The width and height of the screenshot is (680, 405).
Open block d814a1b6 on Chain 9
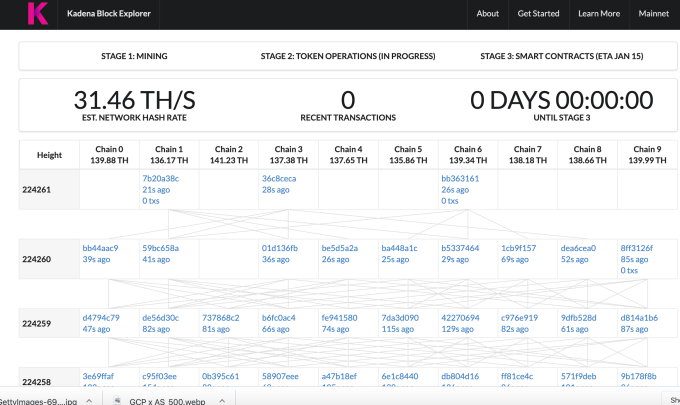click(x=640, y=318)
